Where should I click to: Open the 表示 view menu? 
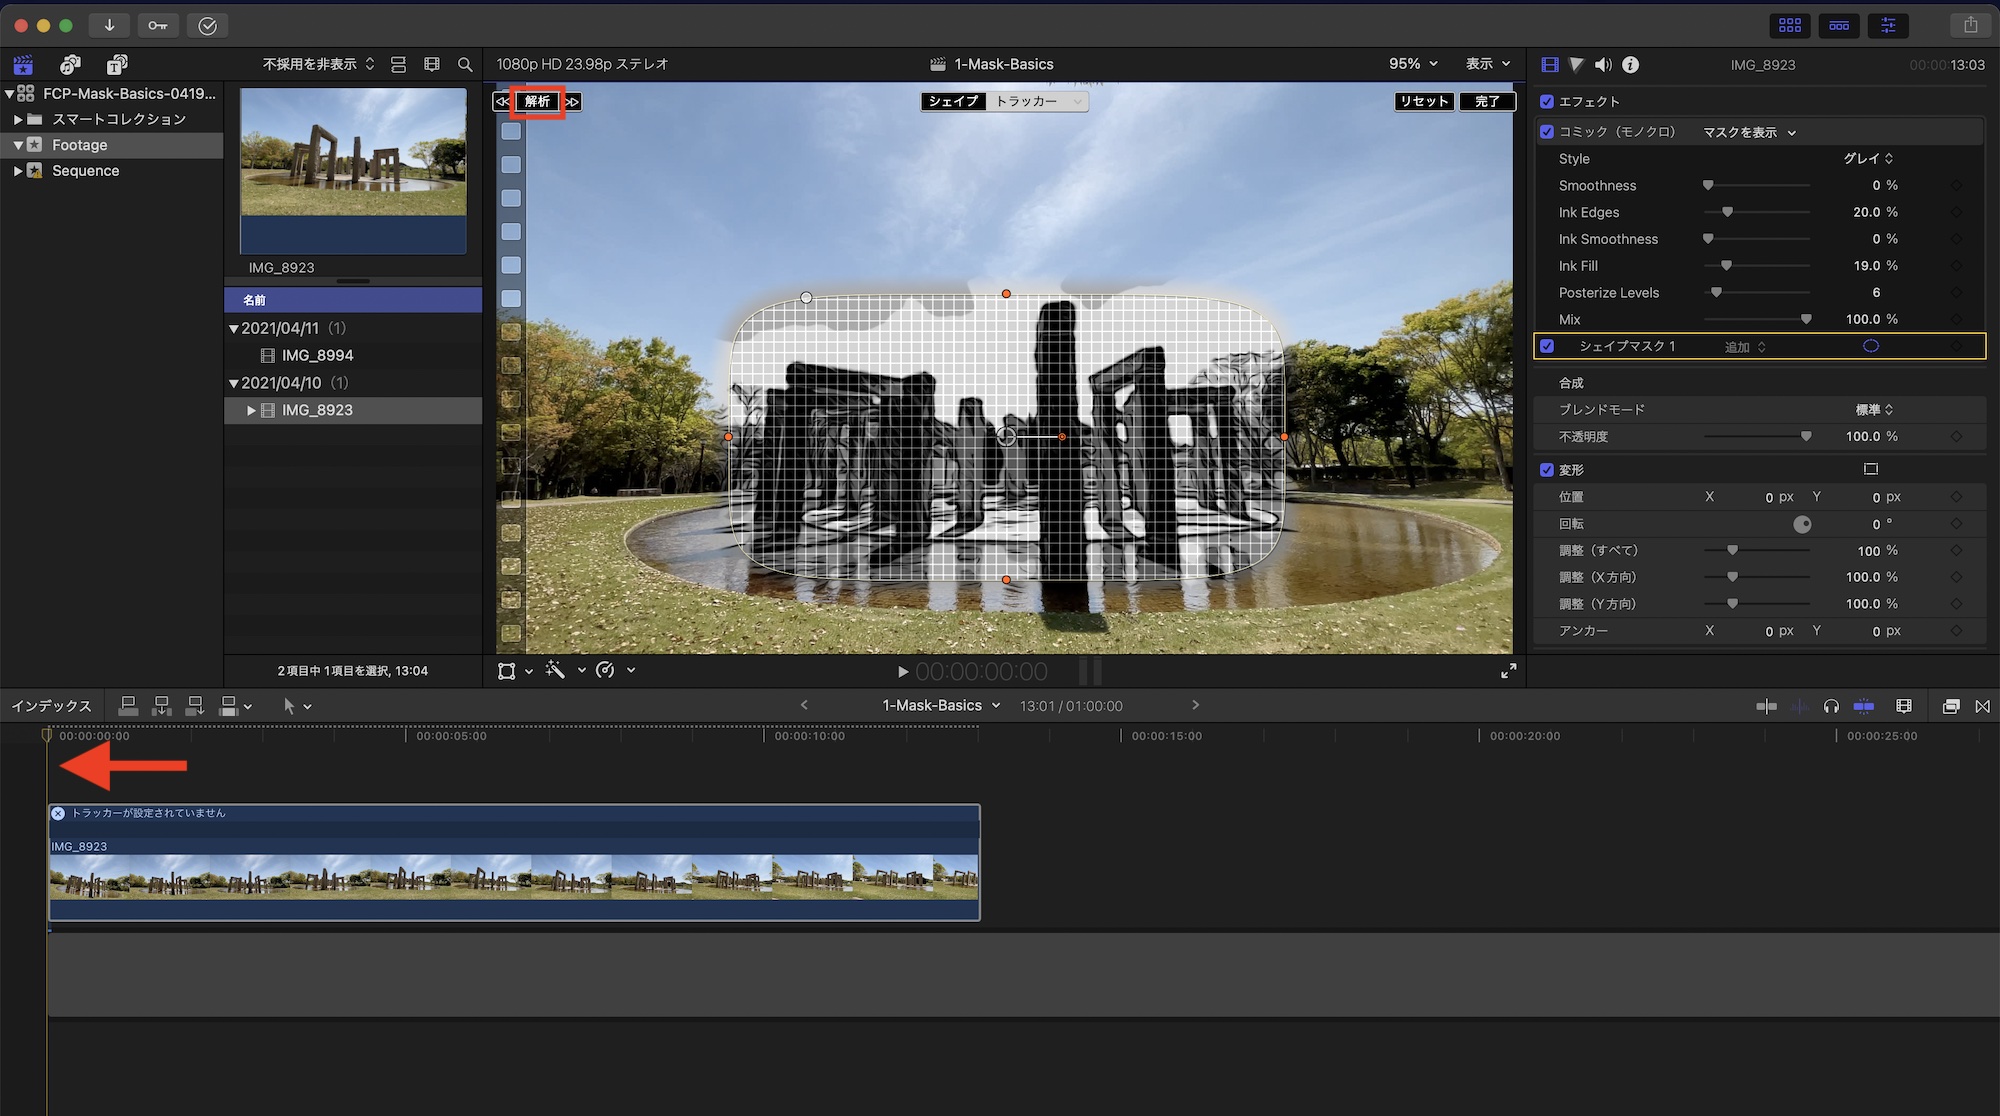click(x=1487, y=64)
